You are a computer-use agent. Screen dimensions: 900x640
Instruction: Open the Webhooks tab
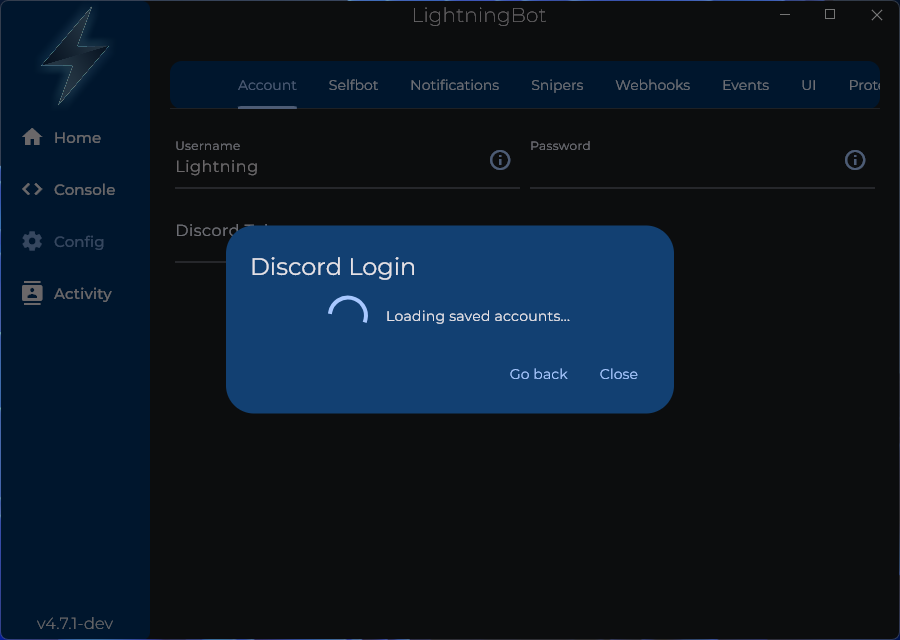coord(652,85)
